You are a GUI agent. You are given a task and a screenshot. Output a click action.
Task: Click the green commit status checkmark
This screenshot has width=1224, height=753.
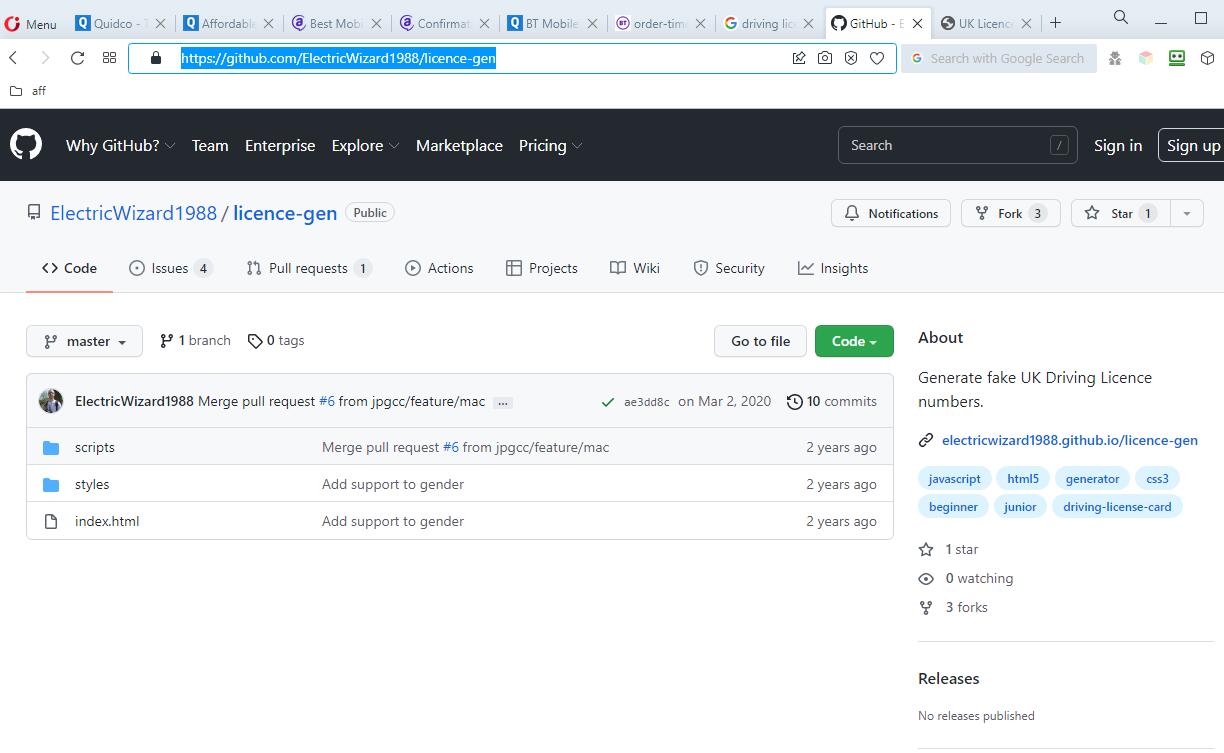[x=607, y=402]
